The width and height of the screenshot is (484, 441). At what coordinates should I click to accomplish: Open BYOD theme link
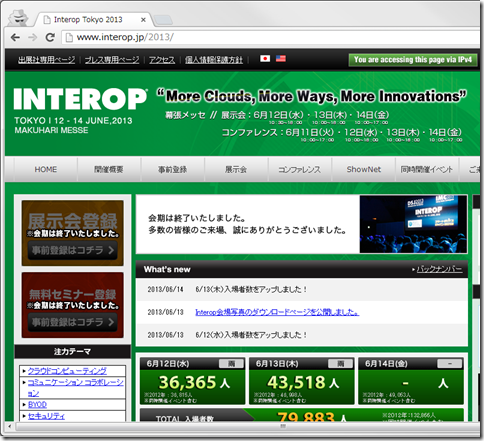[x=37, y=404]
